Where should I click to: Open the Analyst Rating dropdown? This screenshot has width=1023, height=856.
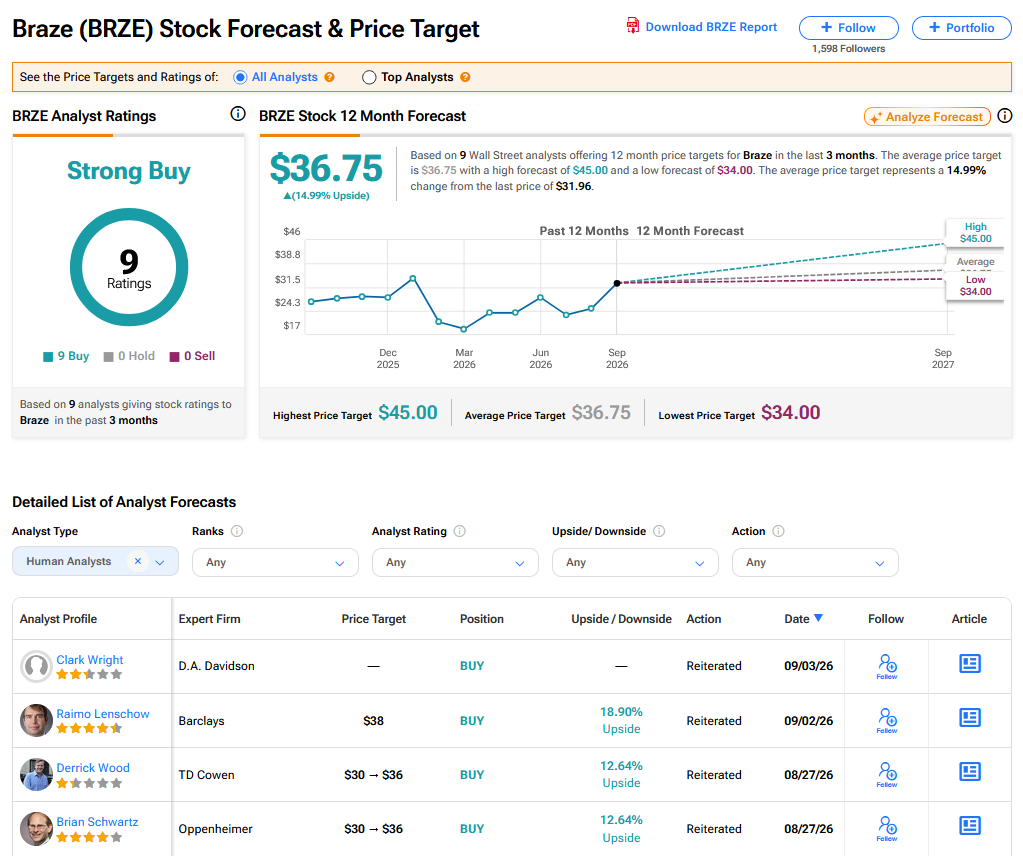(x=455, y=562)
